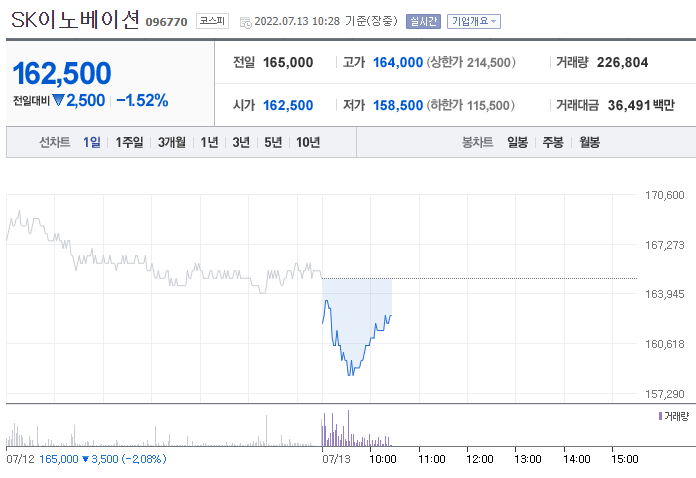The height and width of the screenshot is (478, 696).
Task: Switch to the 일봉 candle chart
Action: (x=518, y=142)
